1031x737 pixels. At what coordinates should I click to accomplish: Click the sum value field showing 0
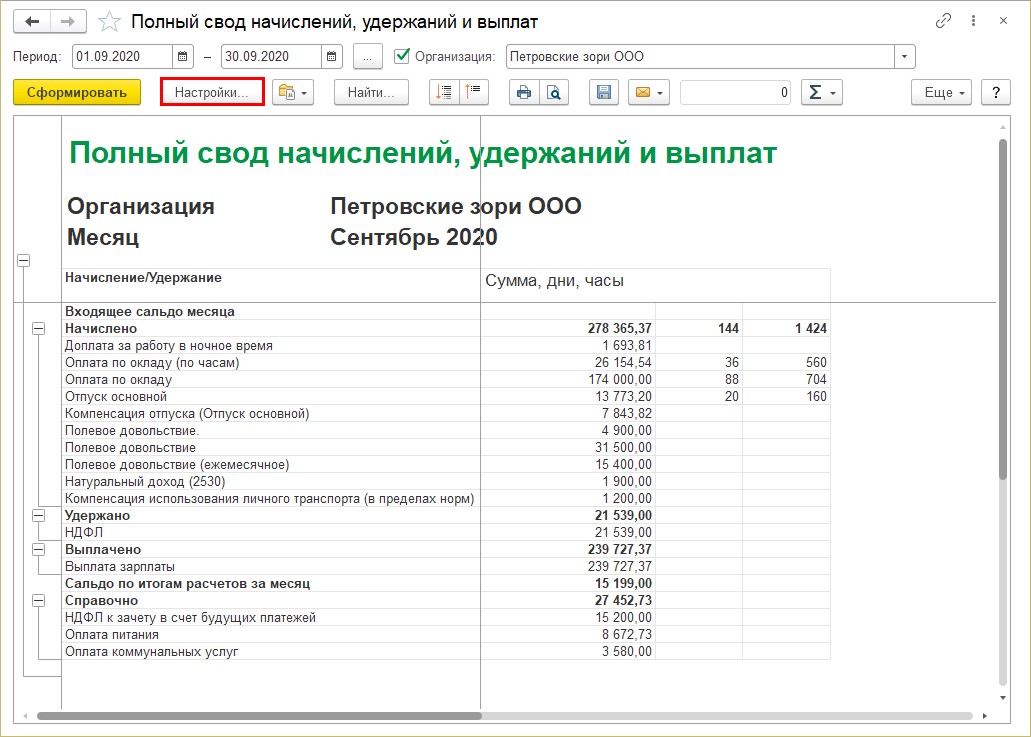[x=735, y=92]
